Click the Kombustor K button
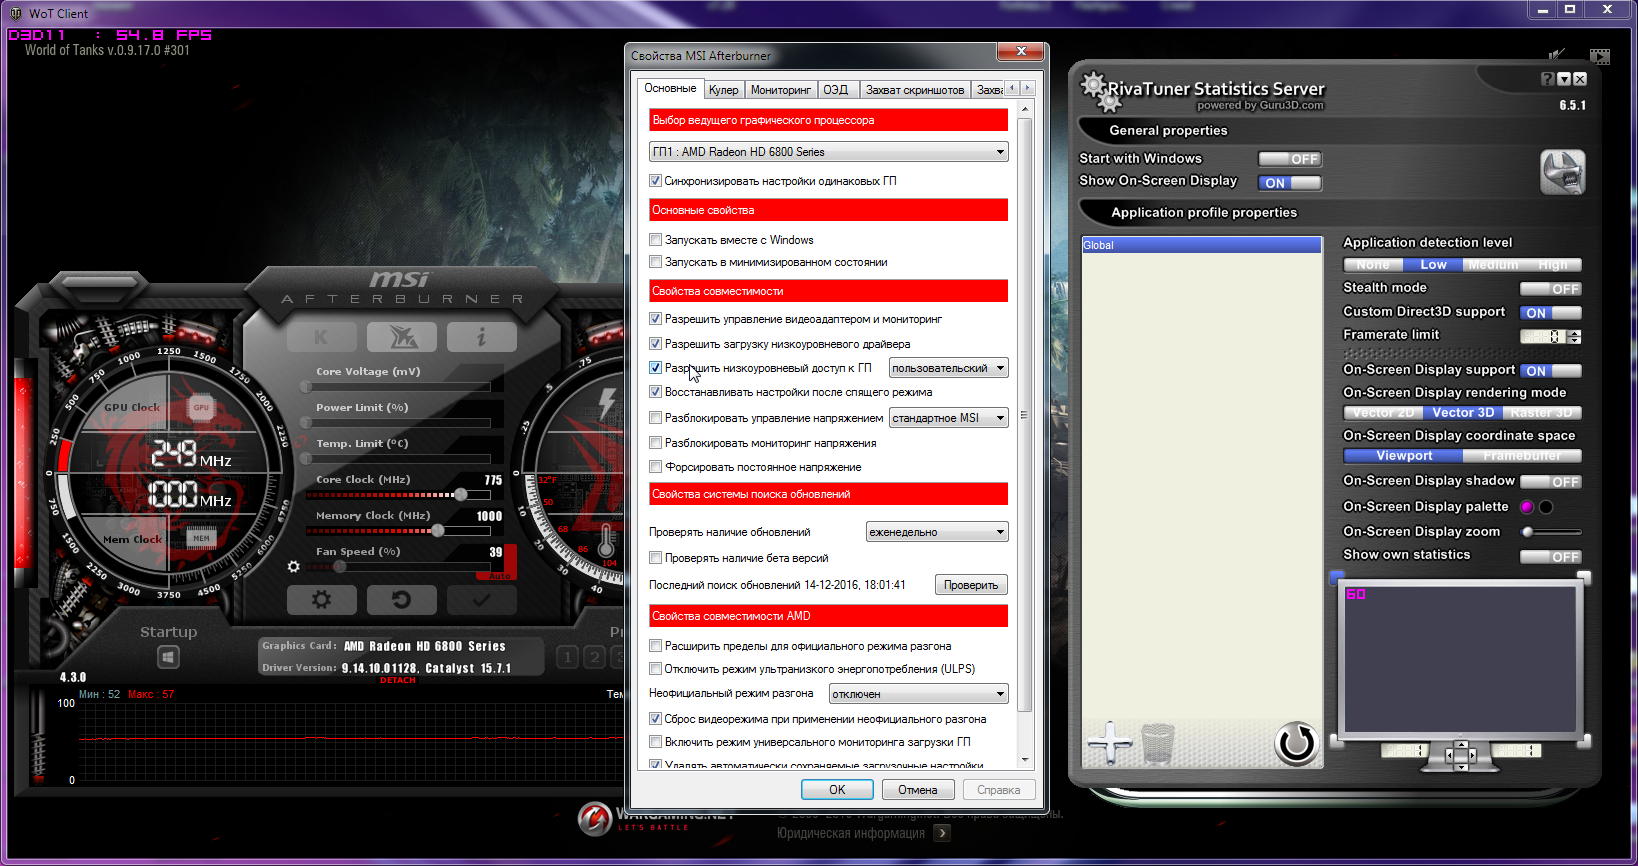 [x=321, y=338]
